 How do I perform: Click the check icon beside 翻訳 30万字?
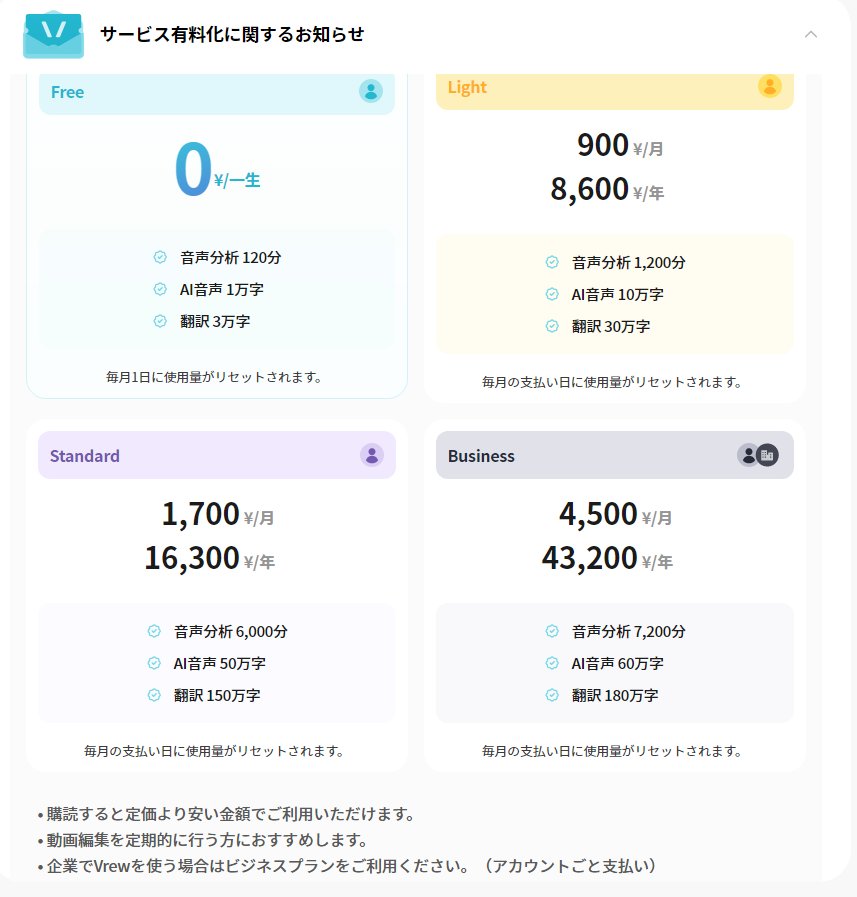click(x=550, y=326)
